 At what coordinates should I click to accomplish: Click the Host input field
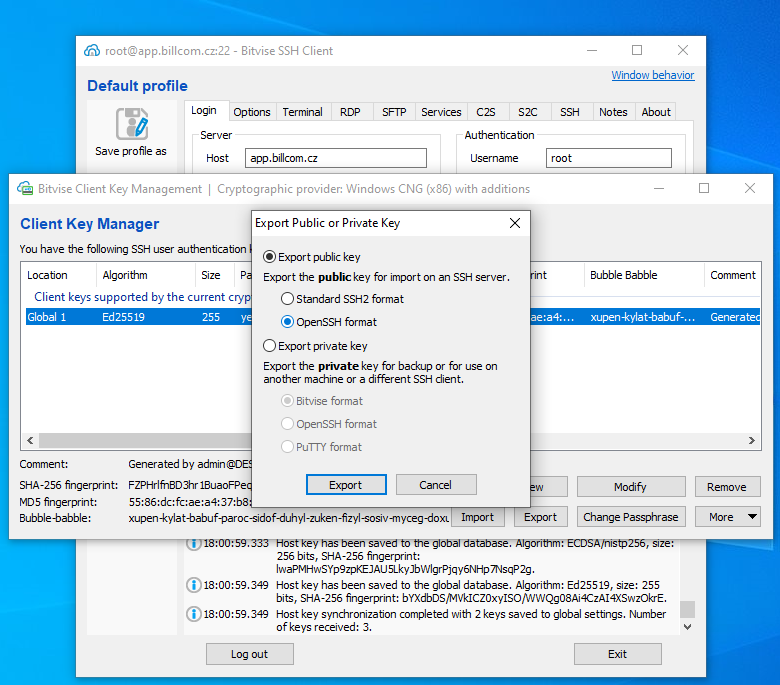(x=336, y=158)
